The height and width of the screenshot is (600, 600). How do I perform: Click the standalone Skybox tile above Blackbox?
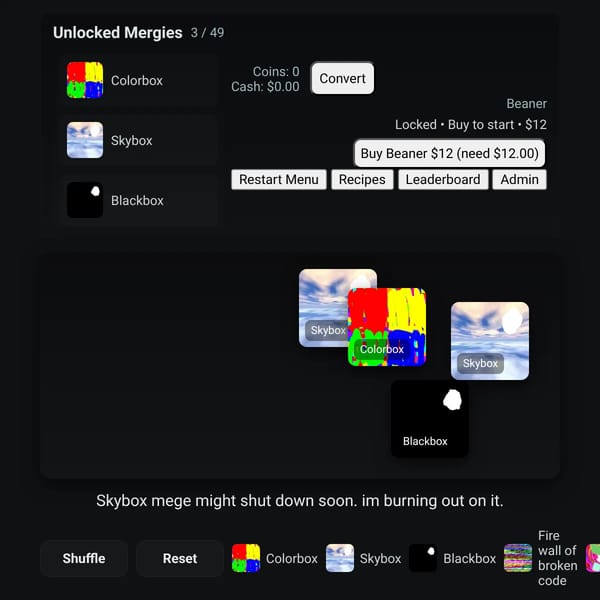[490, 341]
